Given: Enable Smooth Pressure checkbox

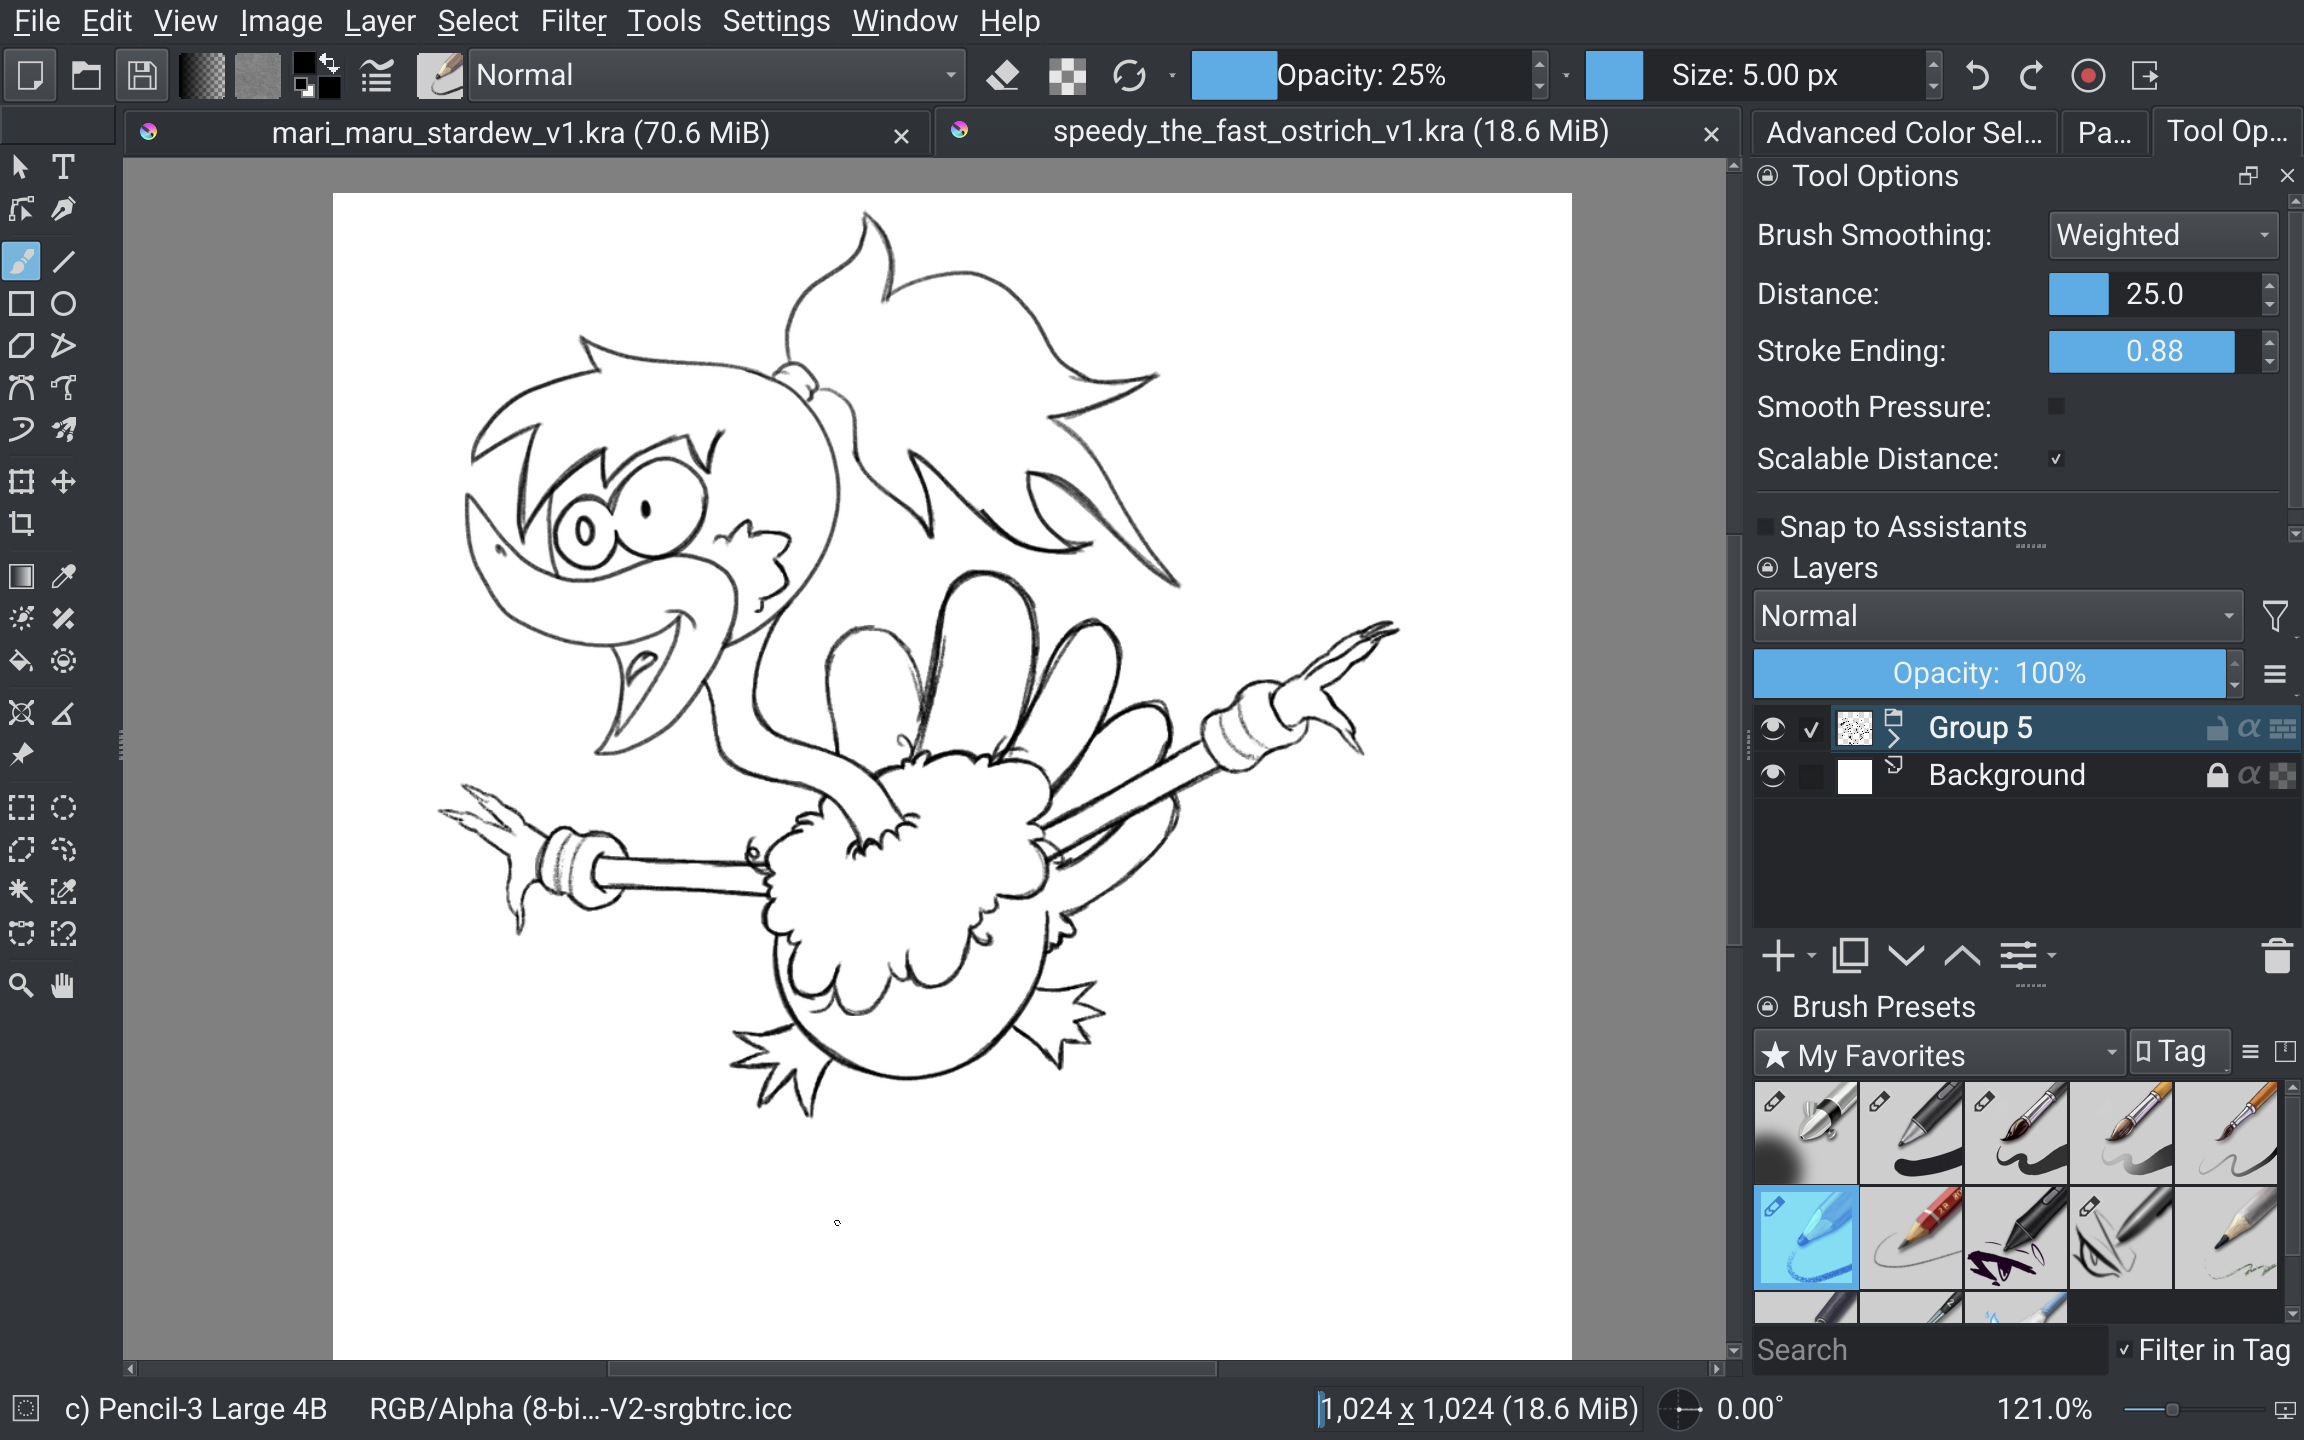Looking at the screenshot, I should [2056, 407].
